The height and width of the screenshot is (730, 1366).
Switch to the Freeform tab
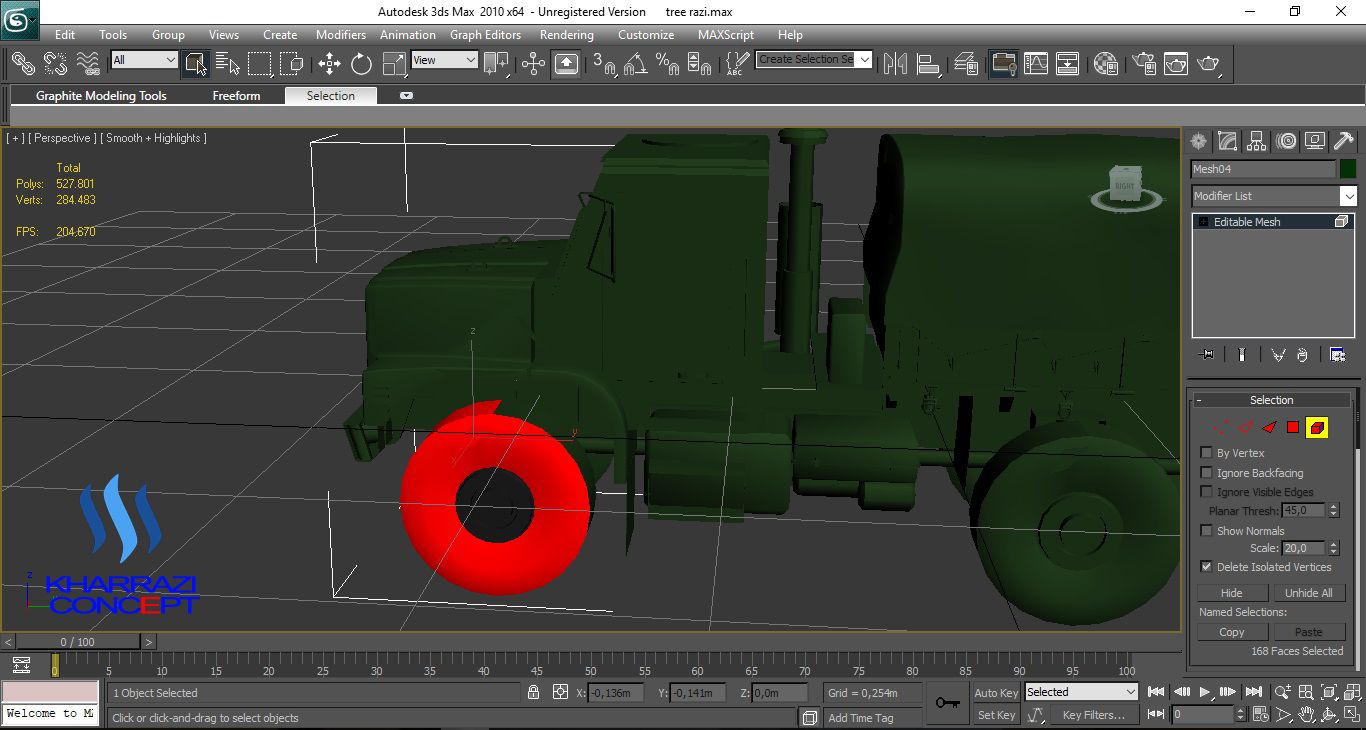[x=236, y=96]
